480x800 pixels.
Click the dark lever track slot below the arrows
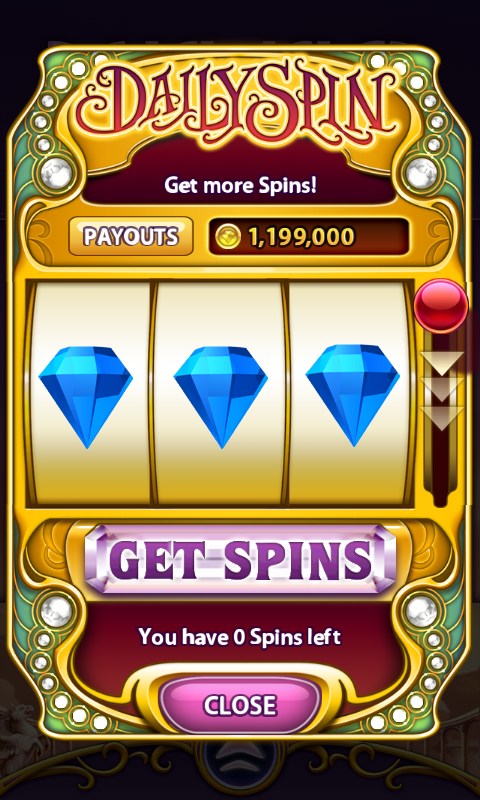pyautogui.click(x=441, y=469)
